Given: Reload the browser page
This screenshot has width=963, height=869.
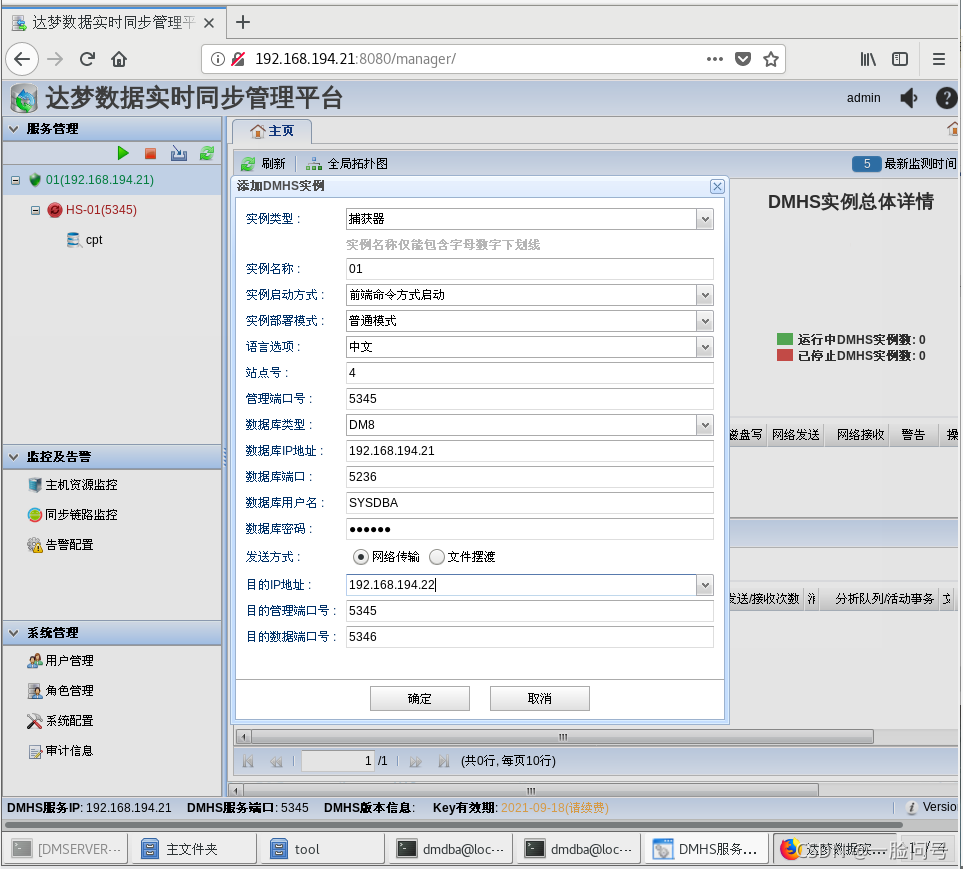Looking at the screenshot, I should coord(87,59).
